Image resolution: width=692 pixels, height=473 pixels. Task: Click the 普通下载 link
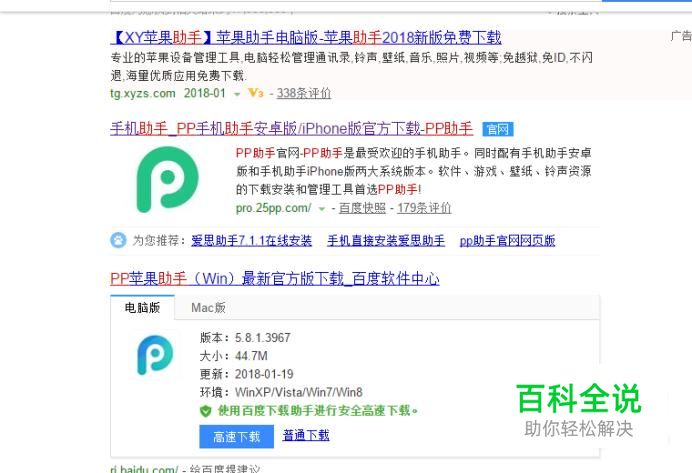point(306,435)
